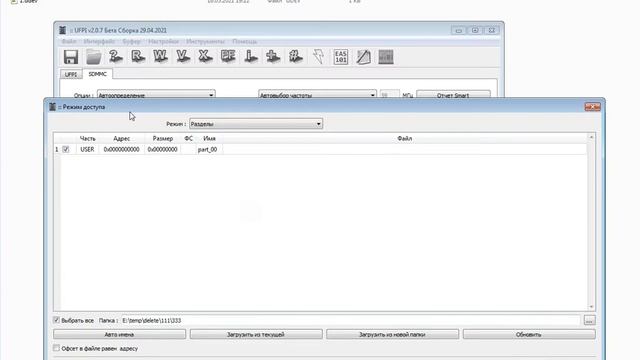Switch to the UFPI tab
Screen dimensions: 640x360
pos(71,74)
